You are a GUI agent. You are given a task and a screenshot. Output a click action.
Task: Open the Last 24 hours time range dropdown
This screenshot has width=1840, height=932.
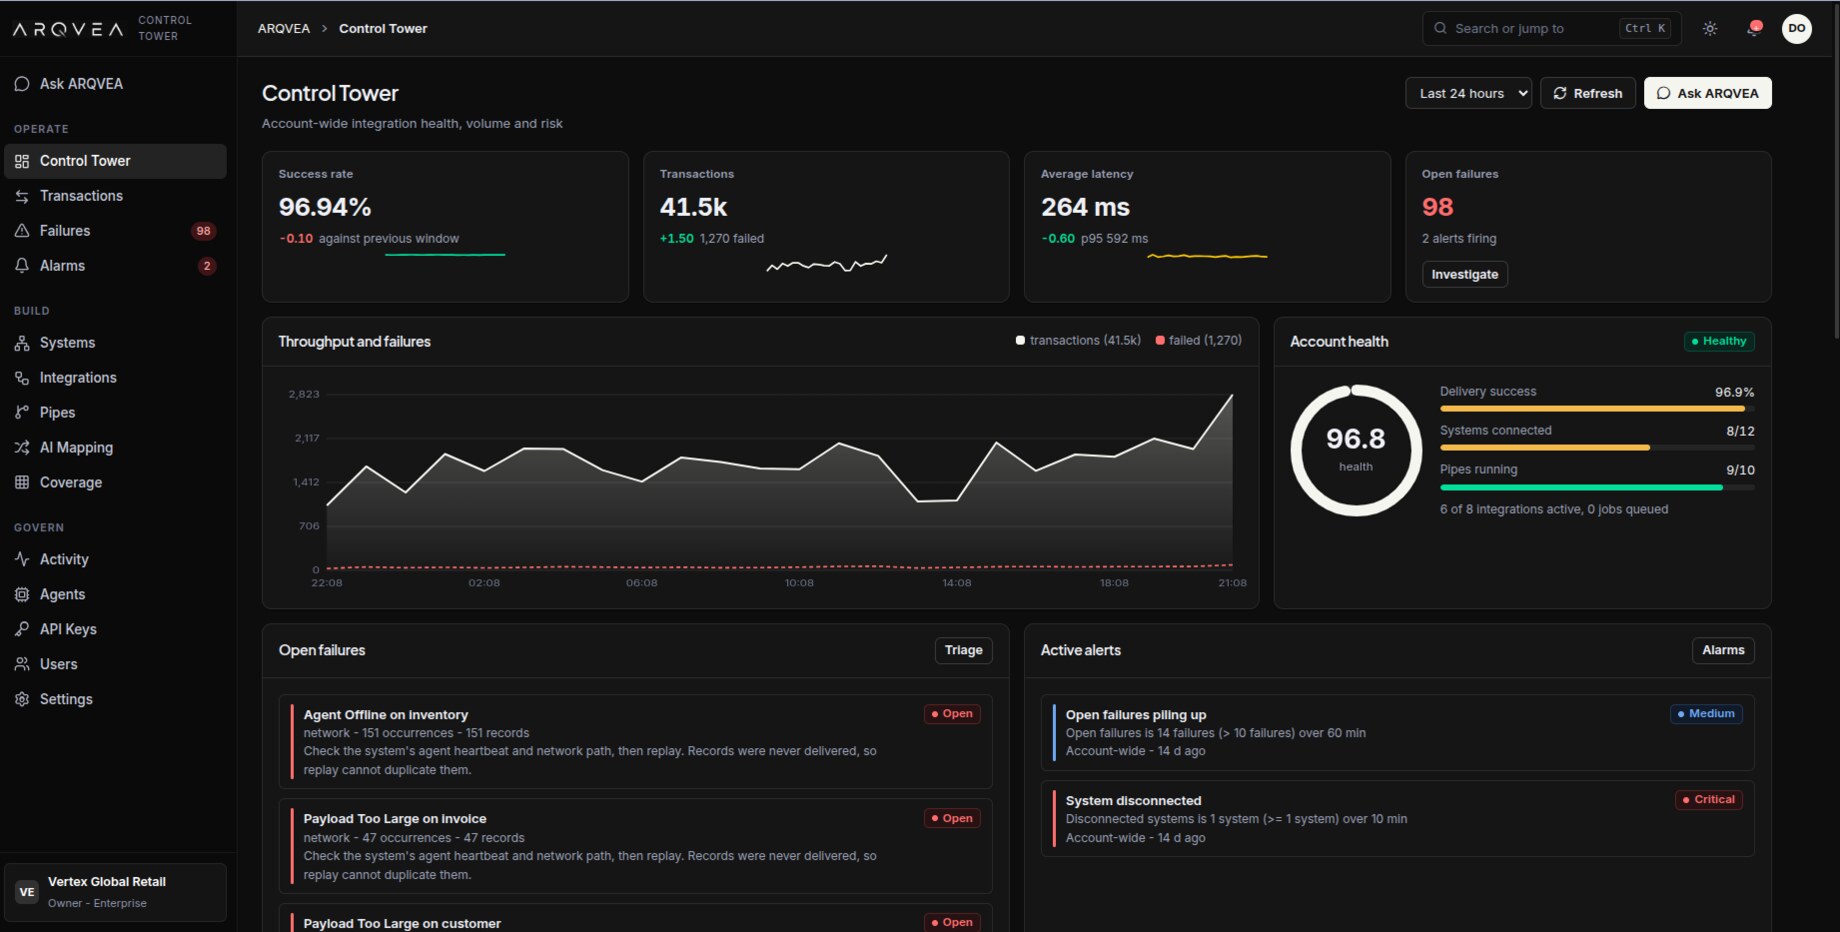(1468, 93)
